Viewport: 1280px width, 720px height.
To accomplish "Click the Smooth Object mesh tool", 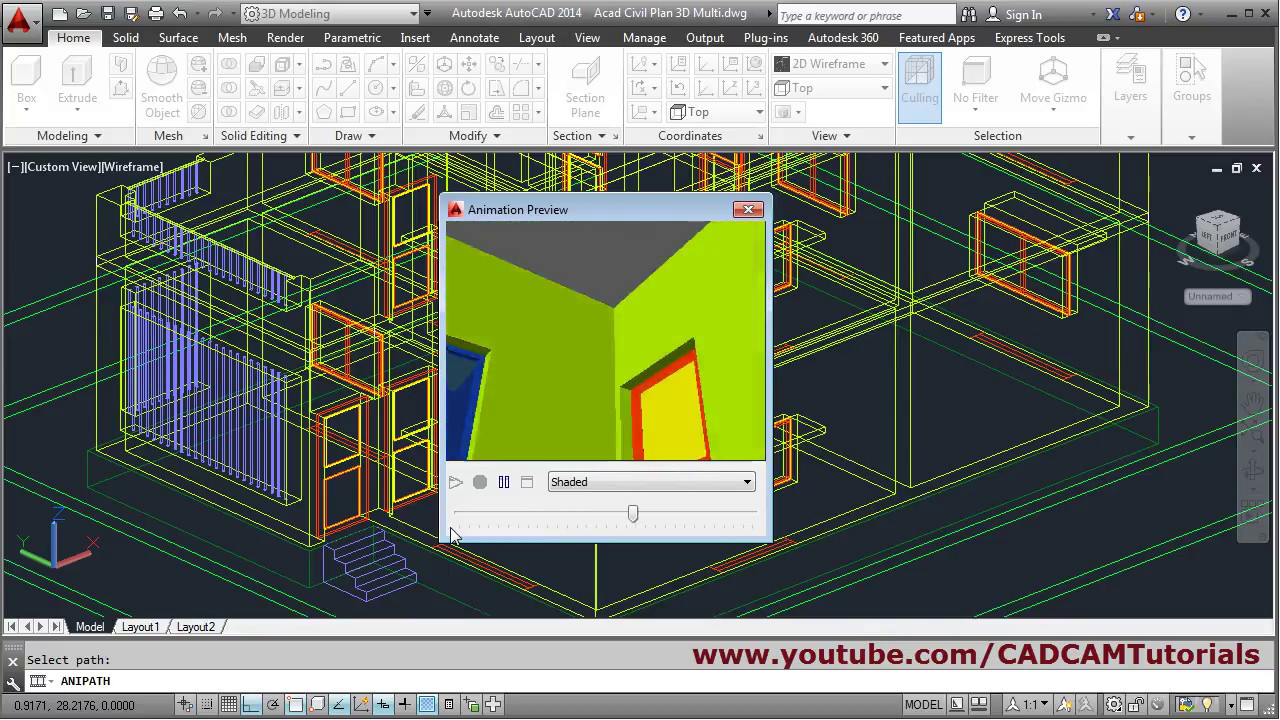I will click(161, 87).
